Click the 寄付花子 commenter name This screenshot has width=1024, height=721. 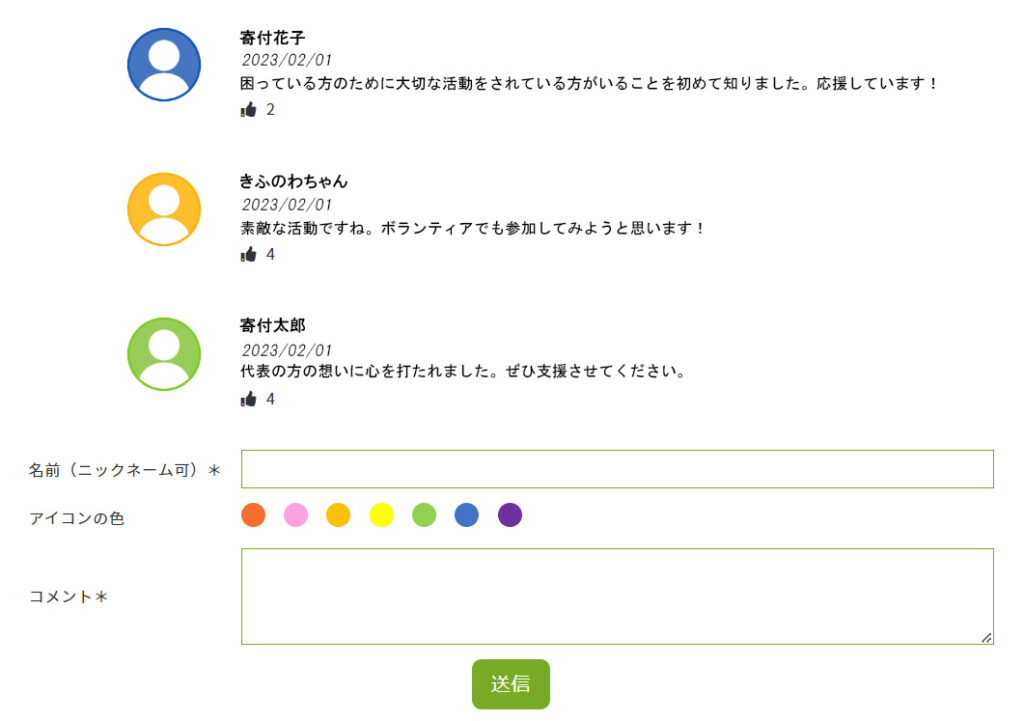pos(272,38)
